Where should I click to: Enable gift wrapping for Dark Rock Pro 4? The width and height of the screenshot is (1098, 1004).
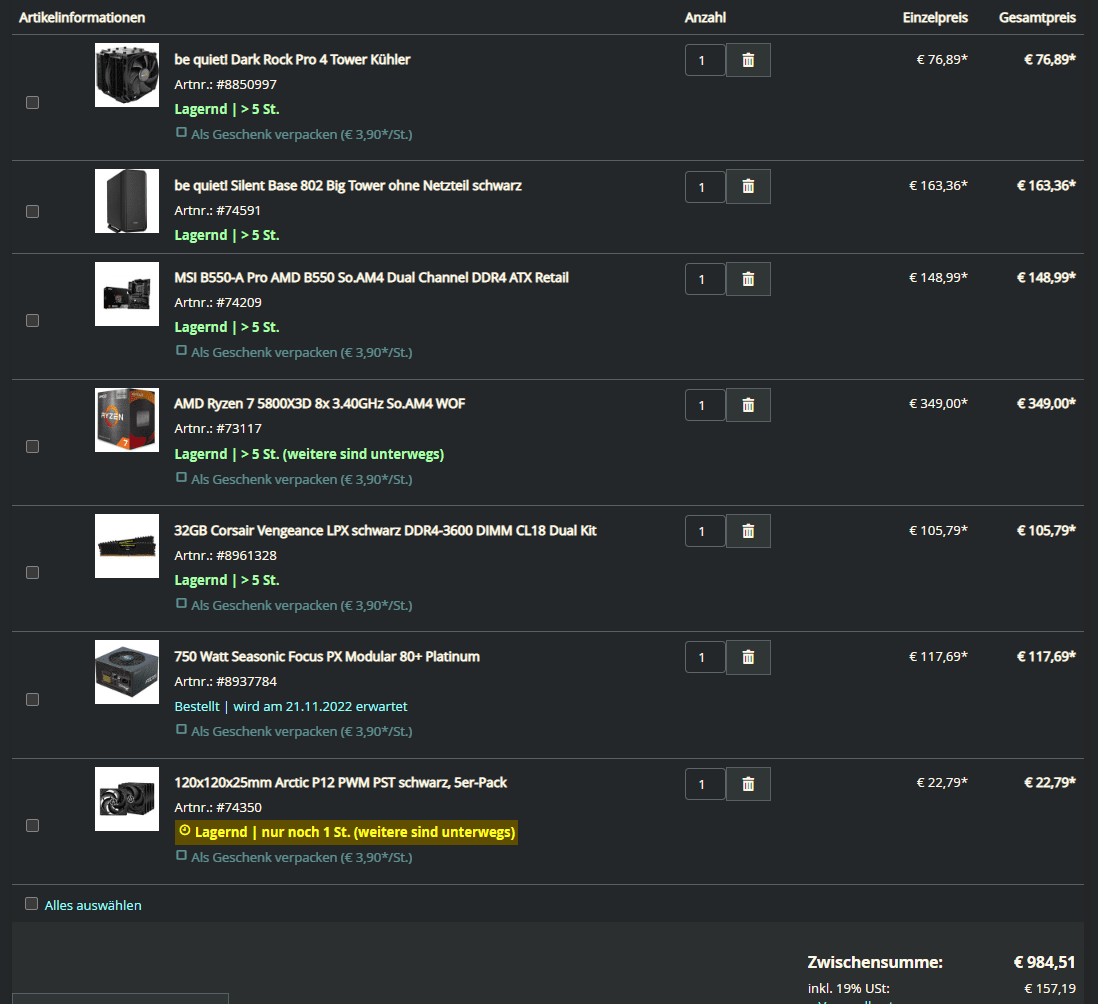point(181,132)
